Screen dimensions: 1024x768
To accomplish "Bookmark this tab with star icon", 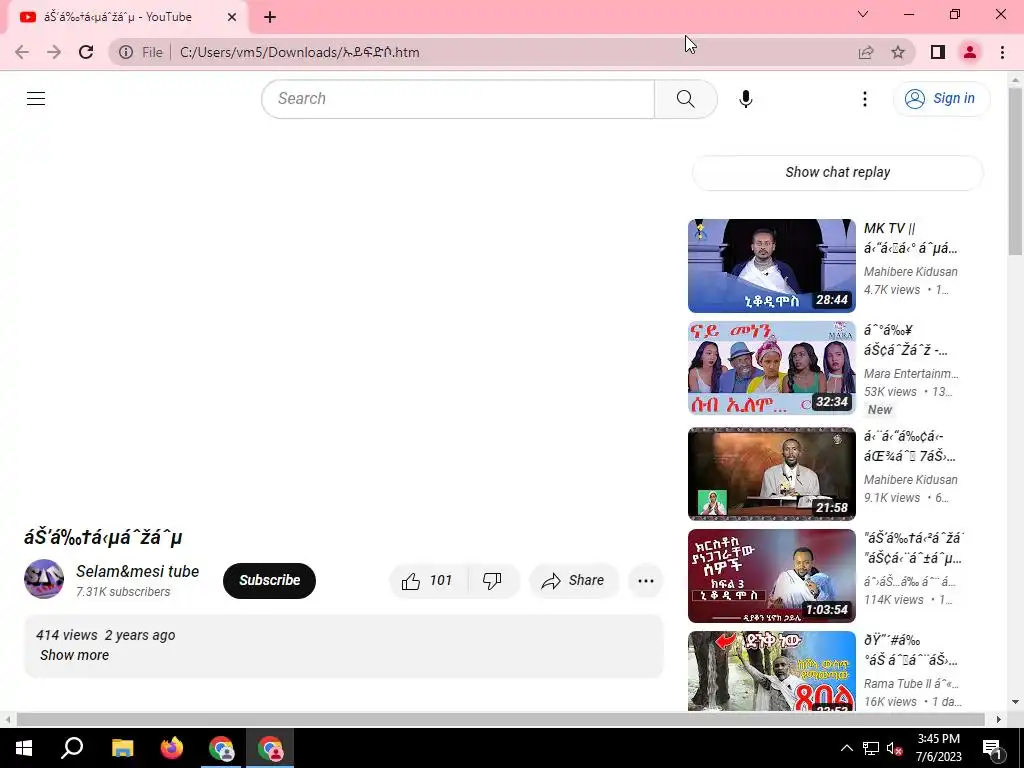I will pyautogui.click(x=898, y=52).
